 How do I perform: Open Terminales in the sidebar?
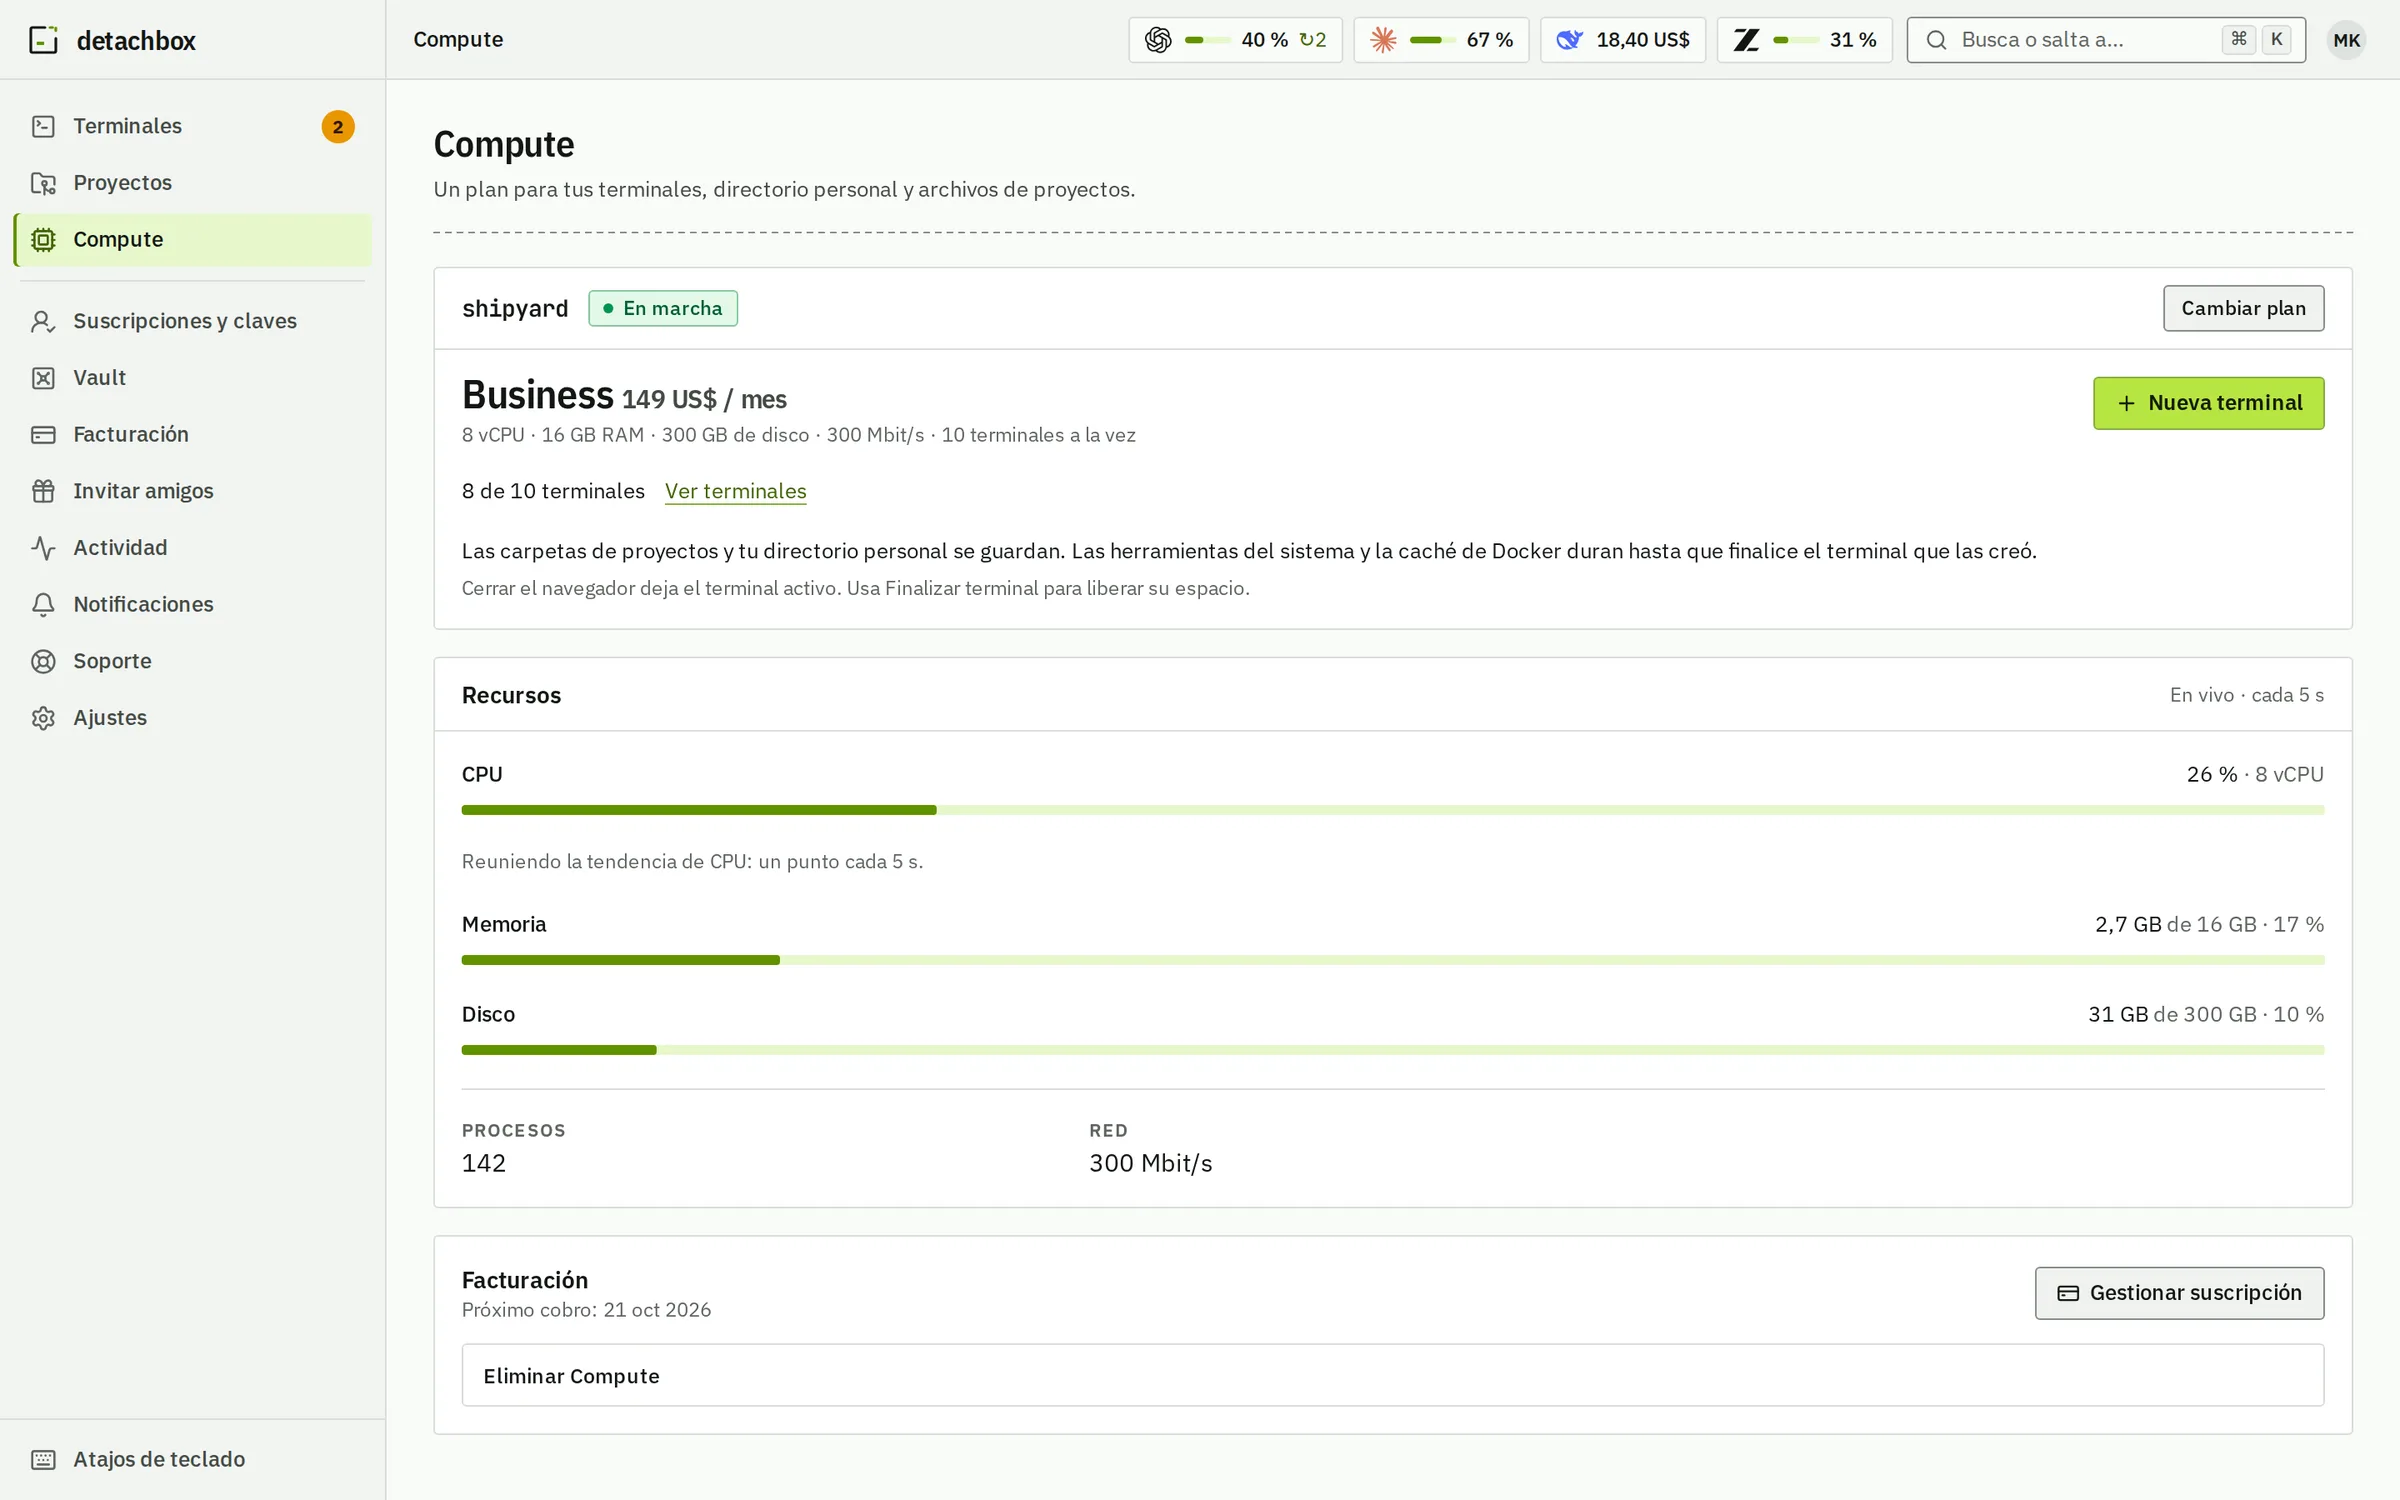point(193,126)
